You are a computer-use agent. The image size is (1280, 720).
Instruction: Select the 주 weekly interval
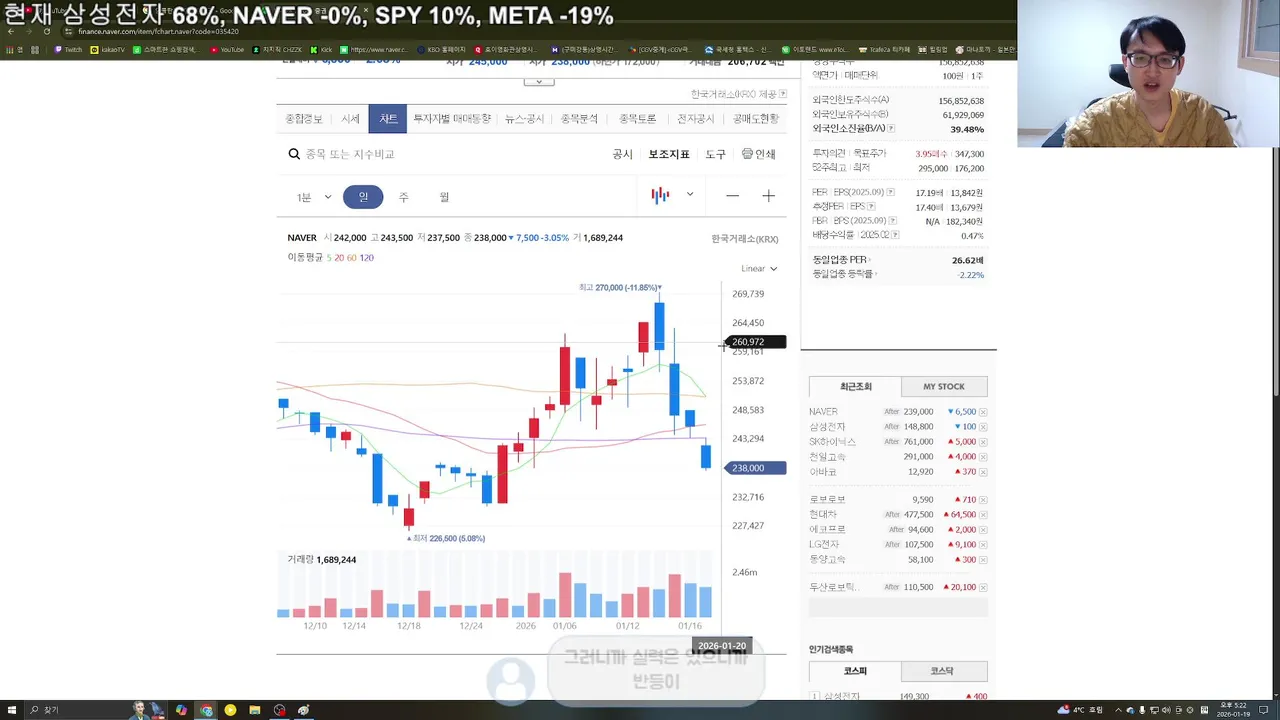(x=404, y=197)
